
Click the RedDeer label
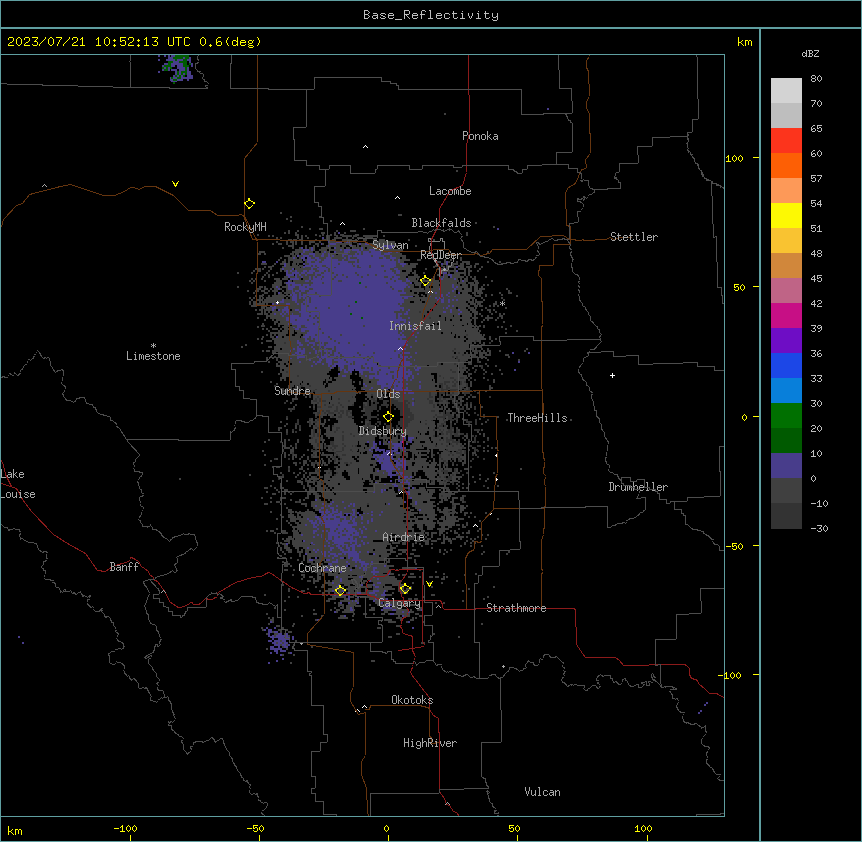[x=440, y=256]
